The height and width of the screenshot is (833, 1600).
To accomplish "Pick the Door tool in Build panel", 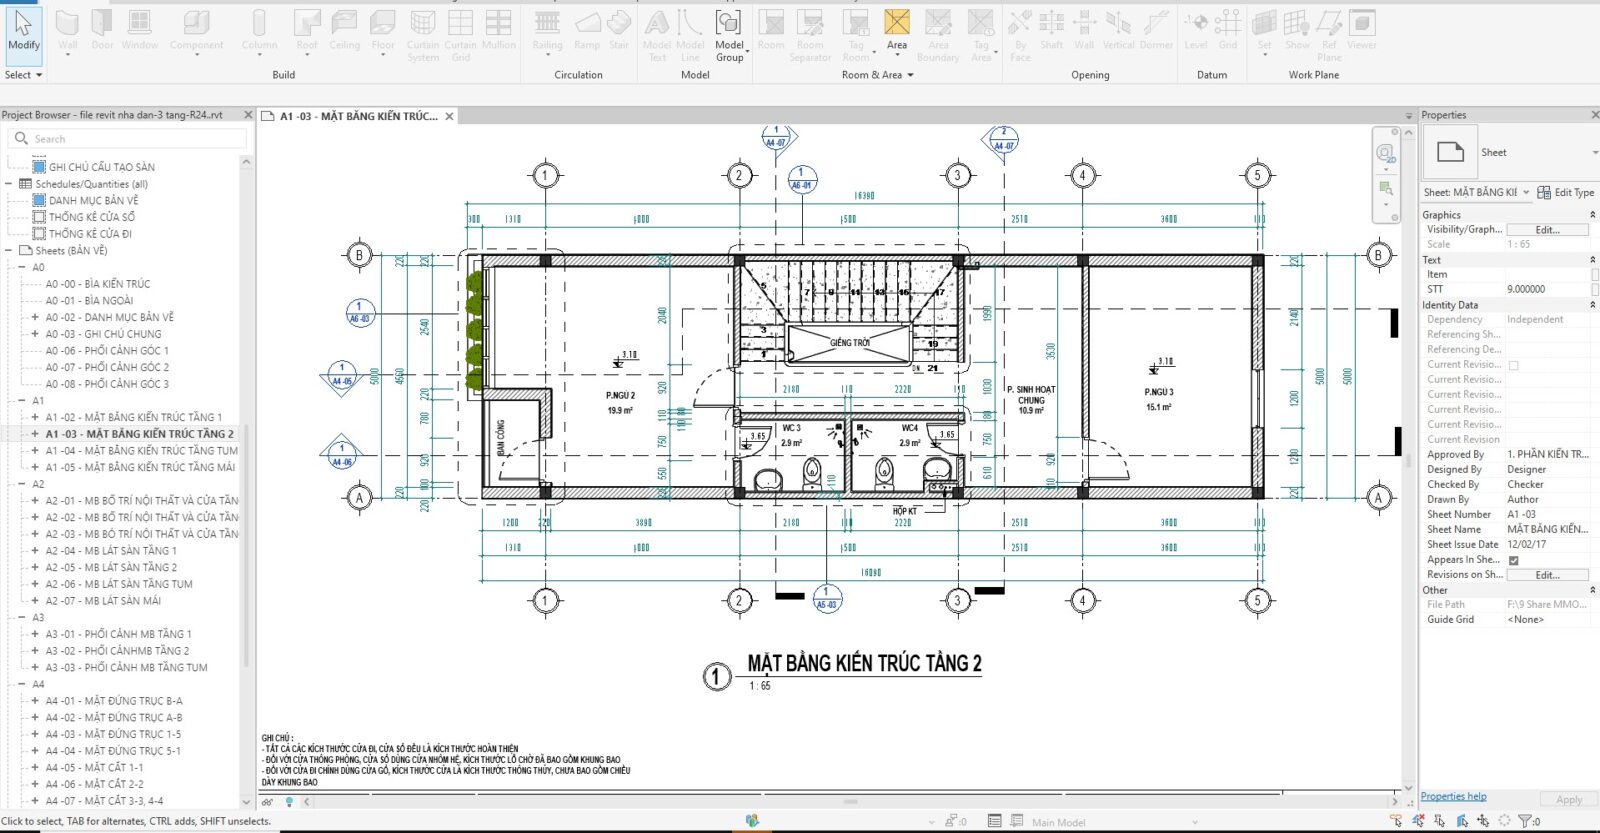I will (102, 31).
